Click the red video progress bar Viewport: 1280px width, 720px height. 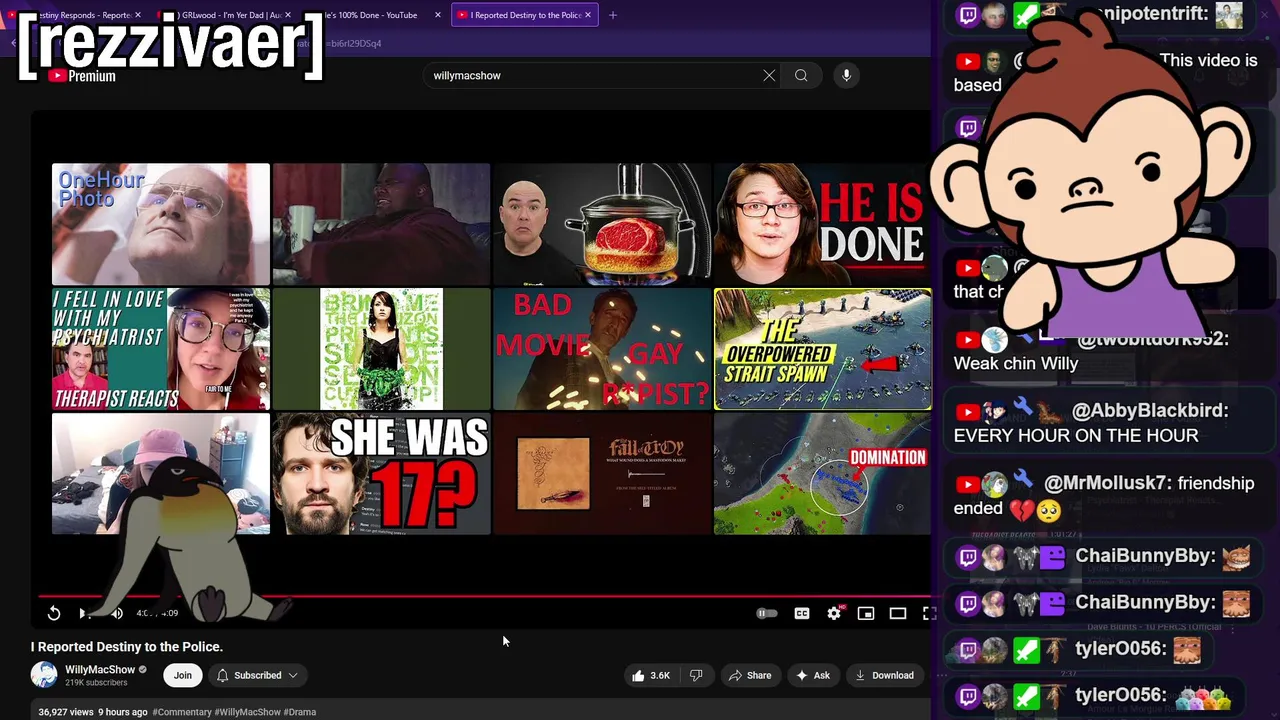[x=485, y=596]
